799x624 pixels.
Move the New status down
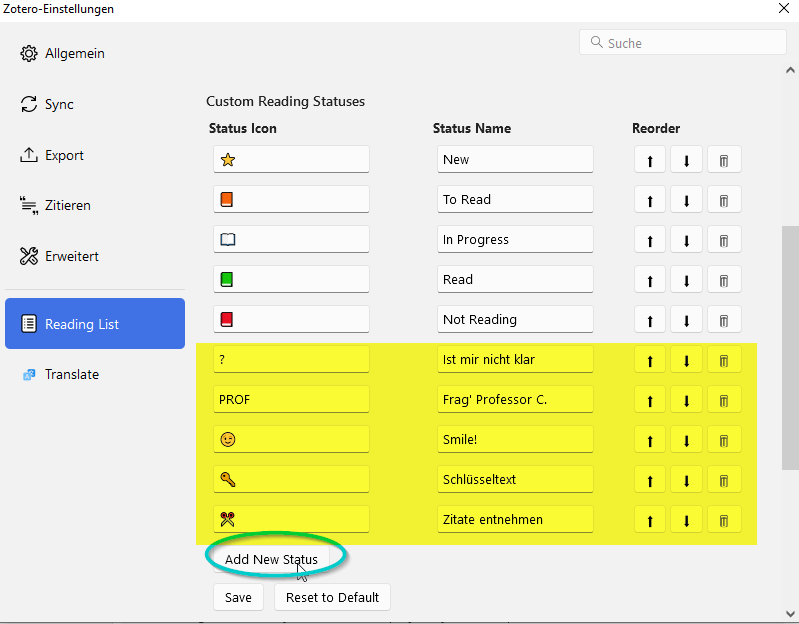pos(686,160)
